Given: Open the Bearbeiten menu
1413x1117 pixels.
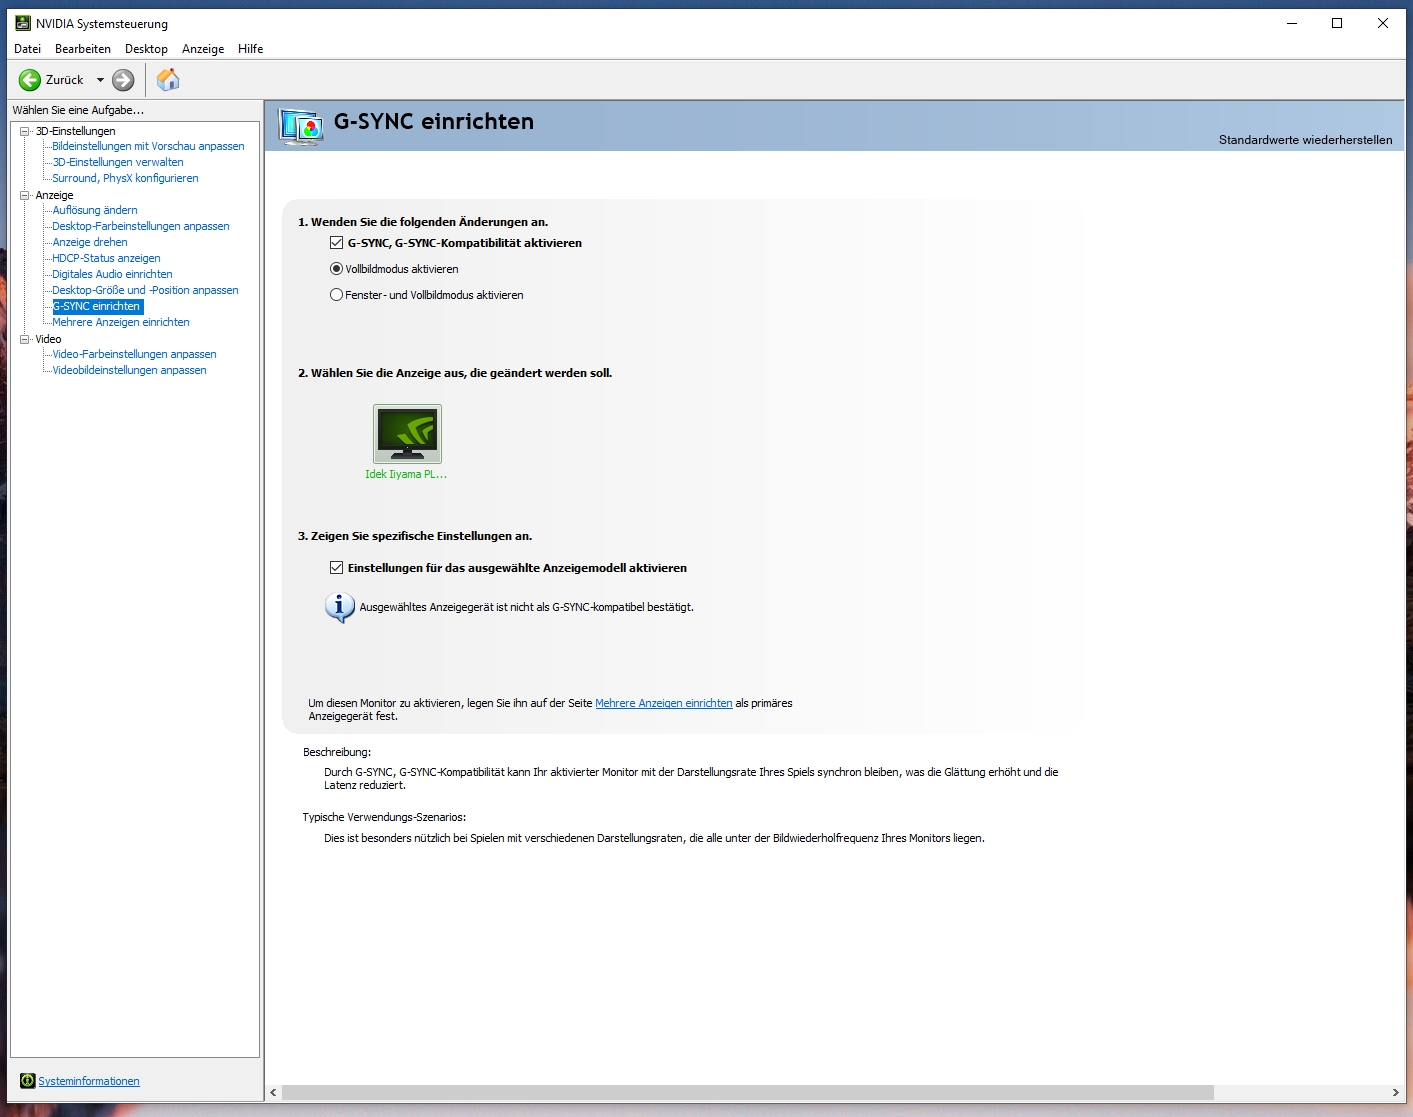Looking at the screenshot, I should [83, 49].
